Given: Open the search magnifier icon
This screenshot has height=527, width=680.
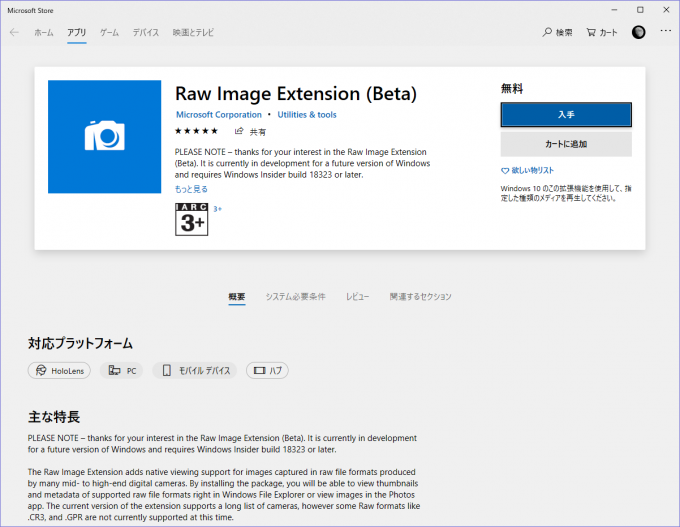Looking at the screenshot, I should tap(547, 32).
